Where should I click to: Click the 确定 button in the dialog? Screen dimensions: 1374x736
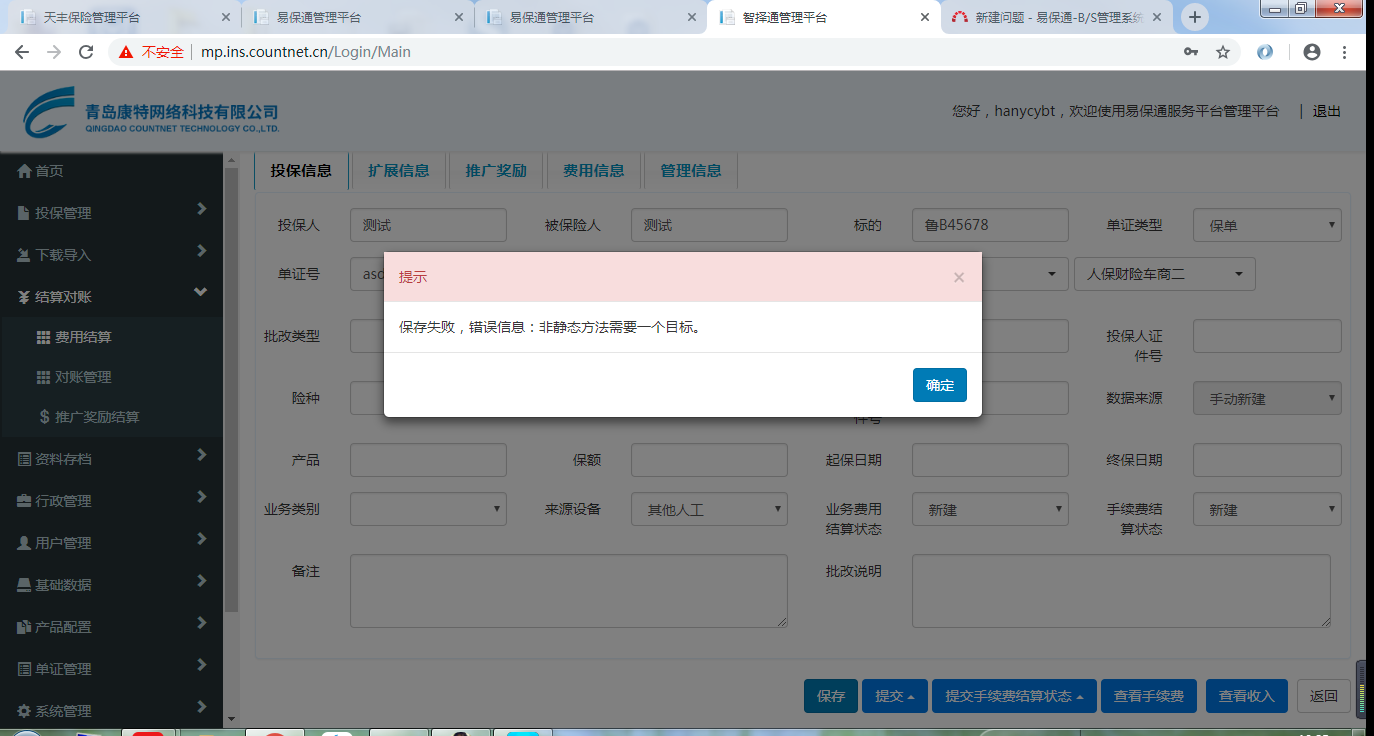pos(939,385)
